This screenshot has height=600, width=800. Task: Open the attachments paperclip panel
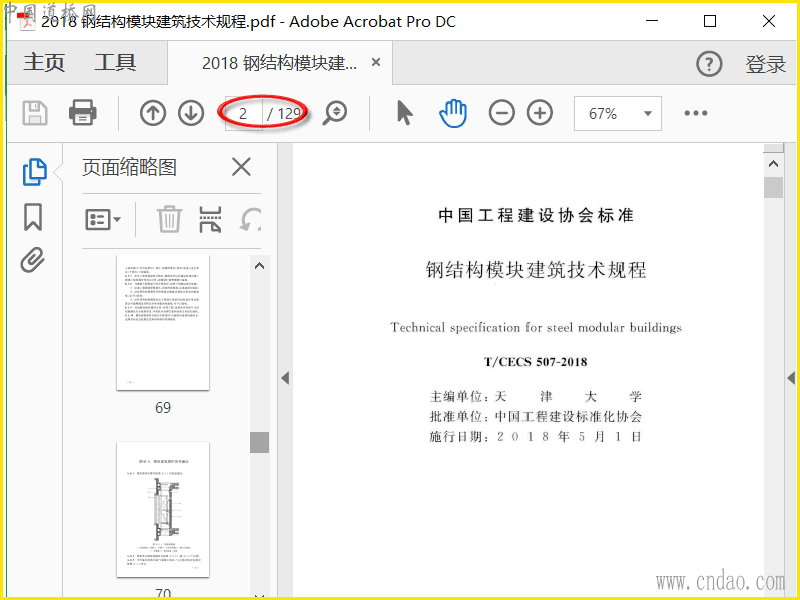(x=33, y=261)
